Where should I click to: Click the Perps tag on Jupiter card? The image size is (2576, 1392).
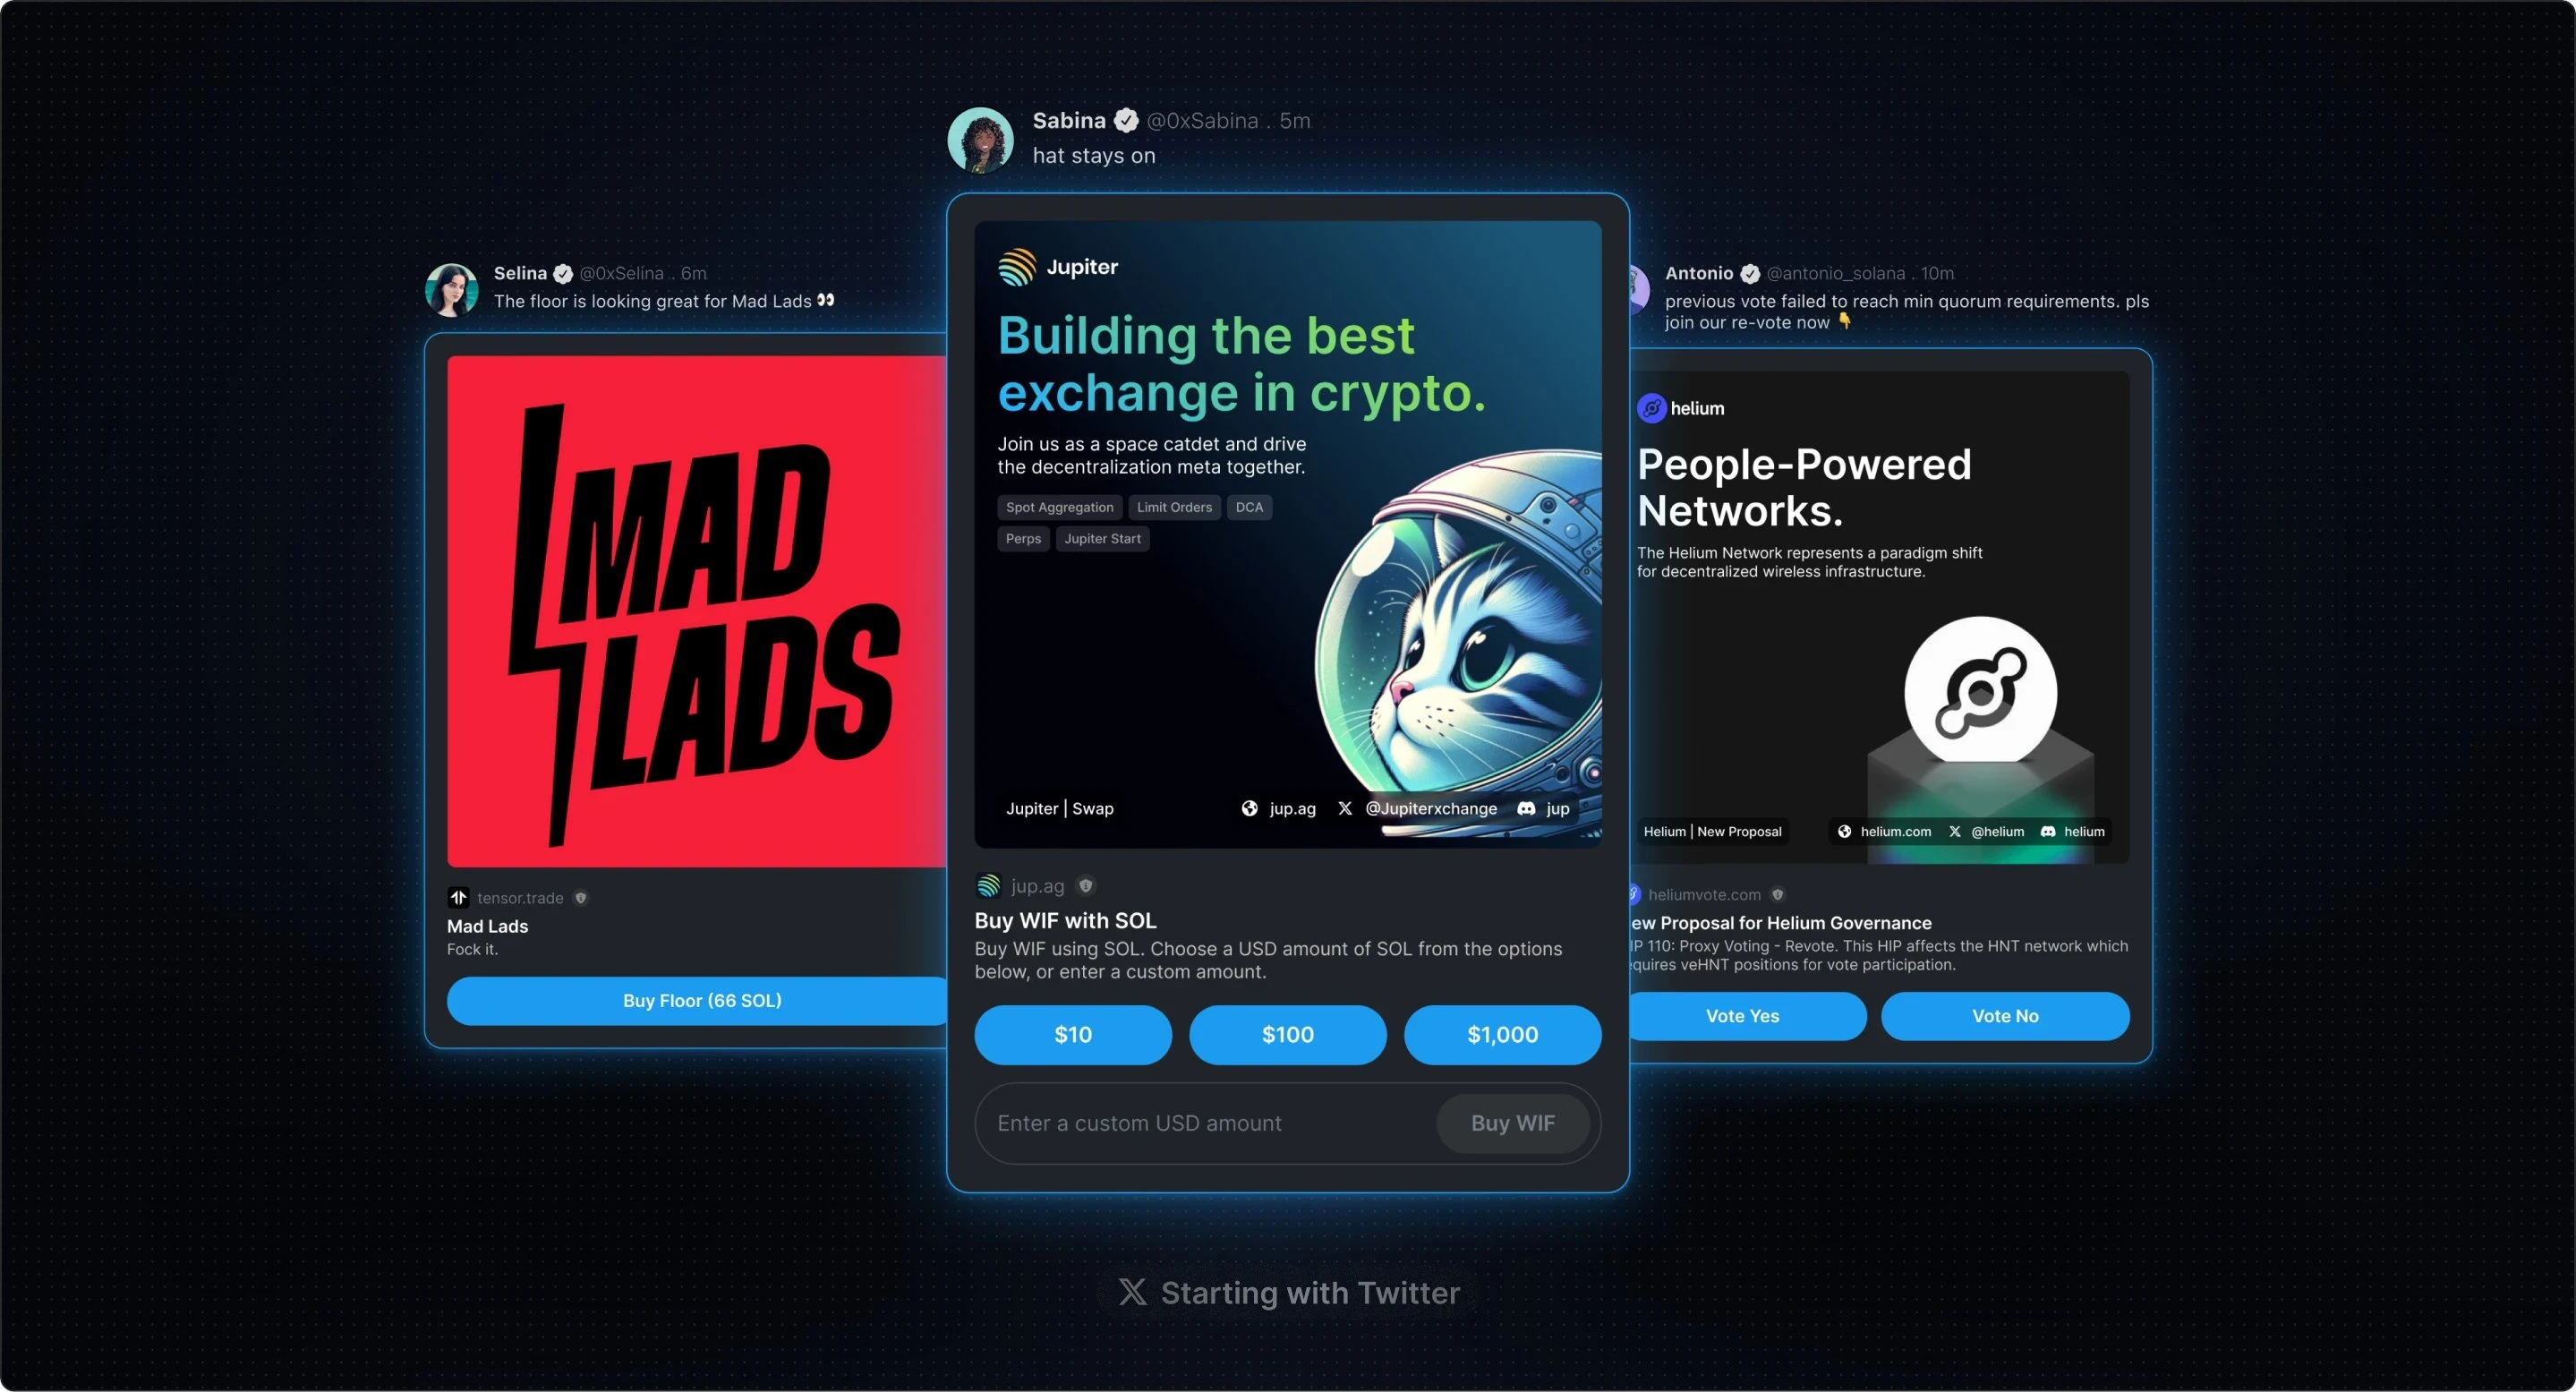point(1023,538)
